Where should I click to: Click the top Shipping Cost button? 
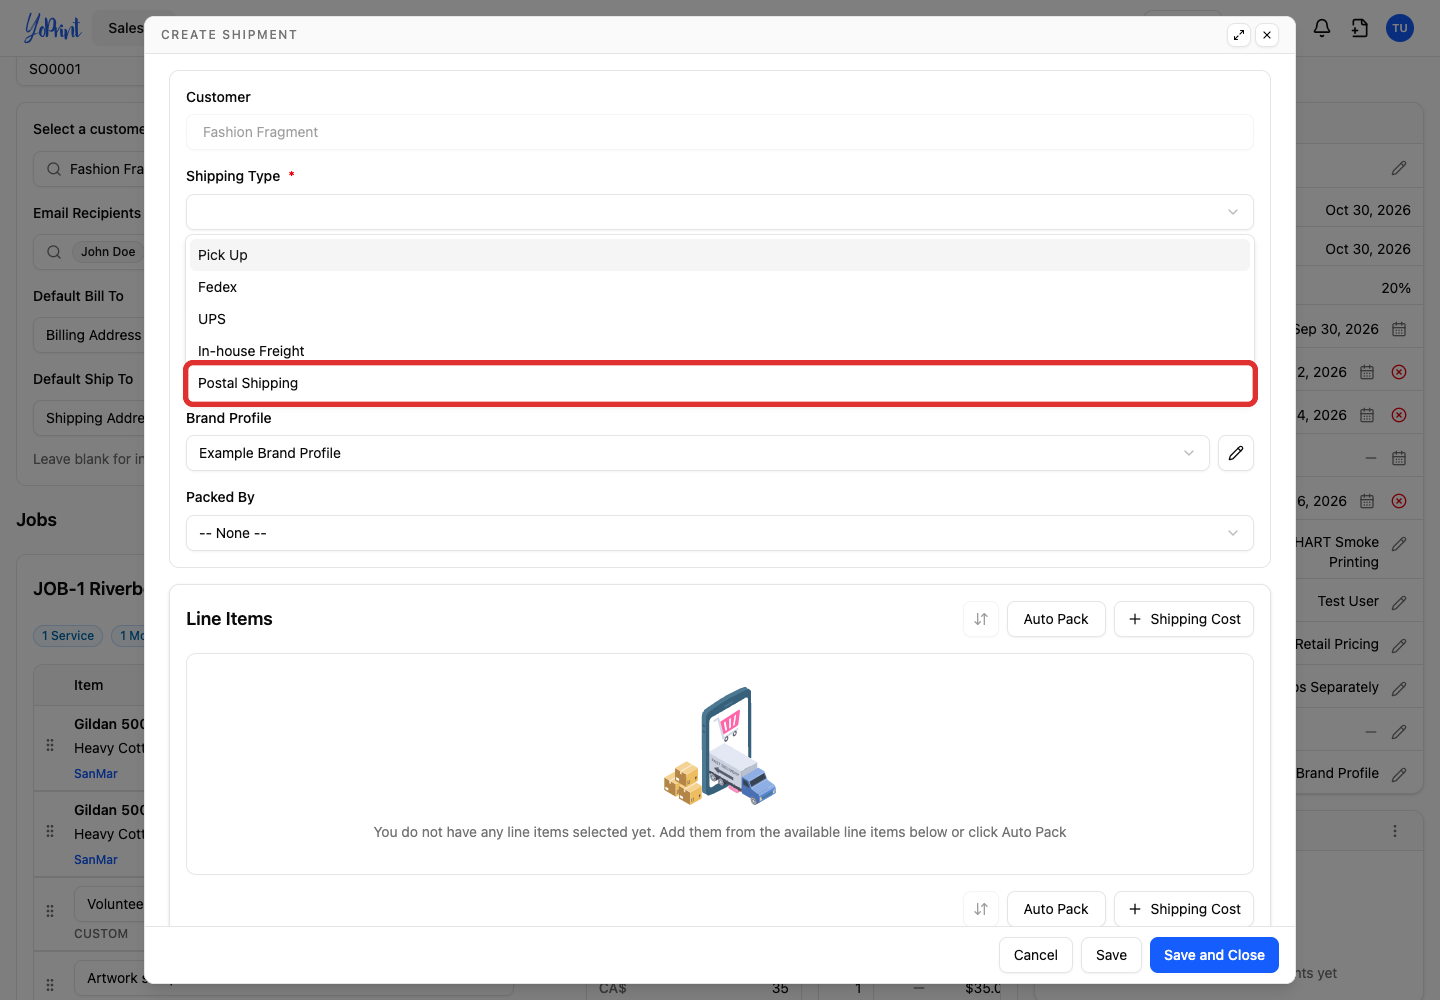1184,619
